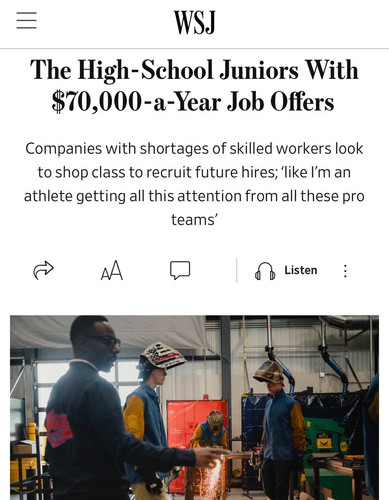The width and height of the screenshot is (389, 500).
Task: Open the AA text size options
Action: (x=112, y=270)
